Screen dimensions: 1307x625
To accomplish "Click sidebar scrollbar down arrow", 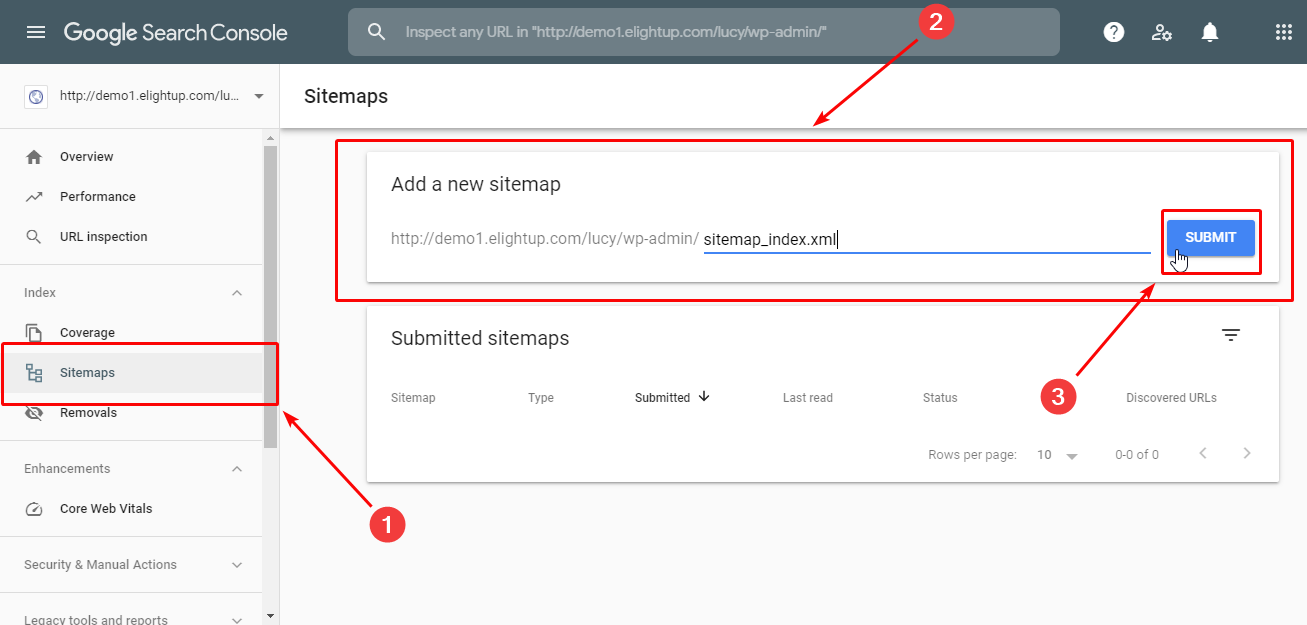I will [x=270, y=616].
